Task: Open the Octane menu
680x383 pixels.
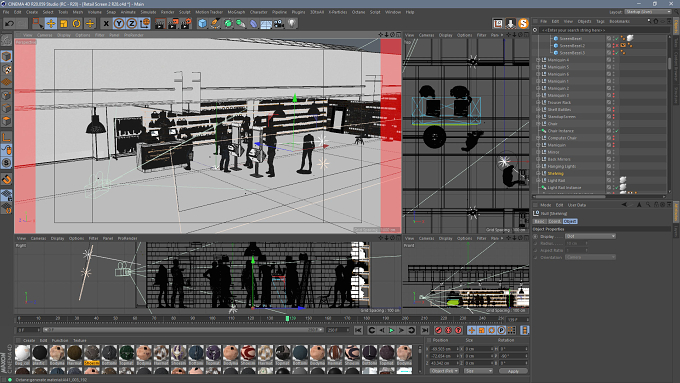Action: pos(358,12)
